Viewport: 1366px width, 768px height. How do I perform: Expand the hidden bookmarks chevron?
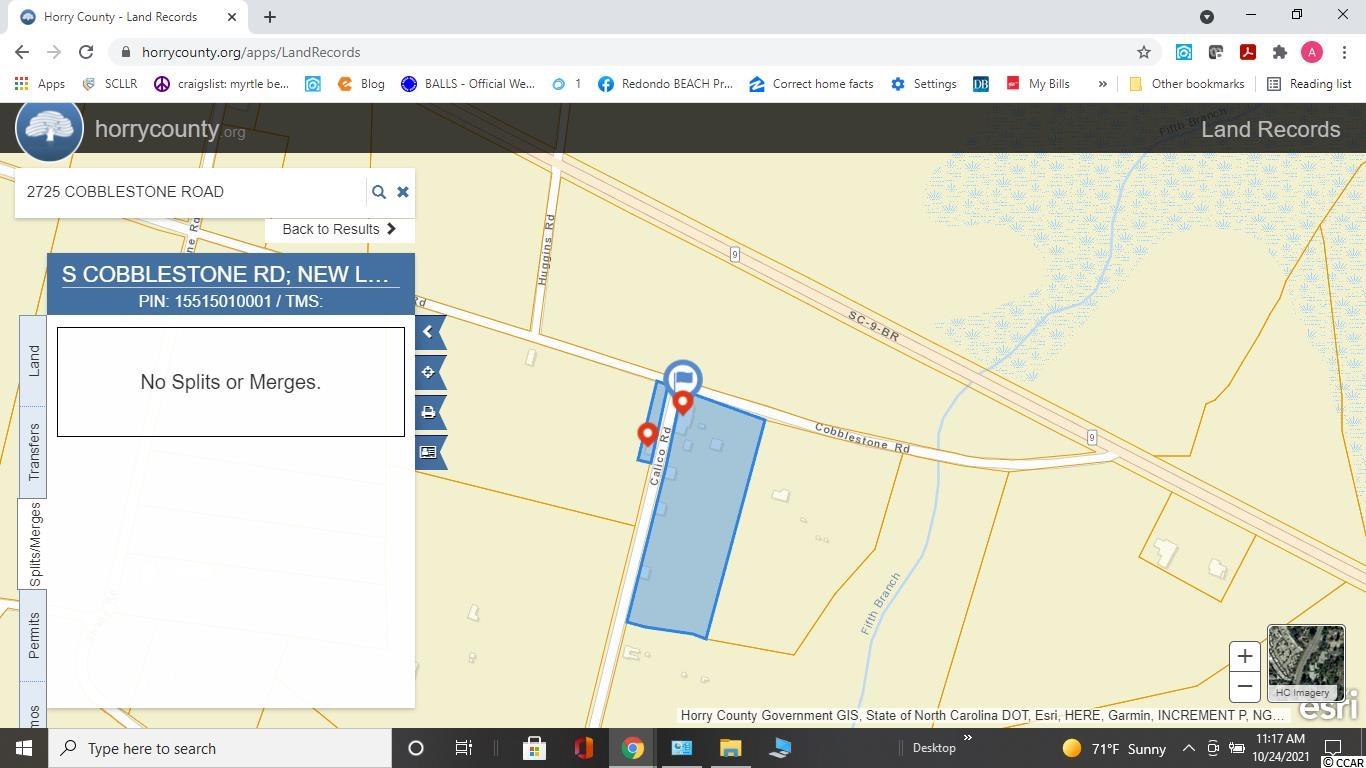[1102, 84]
